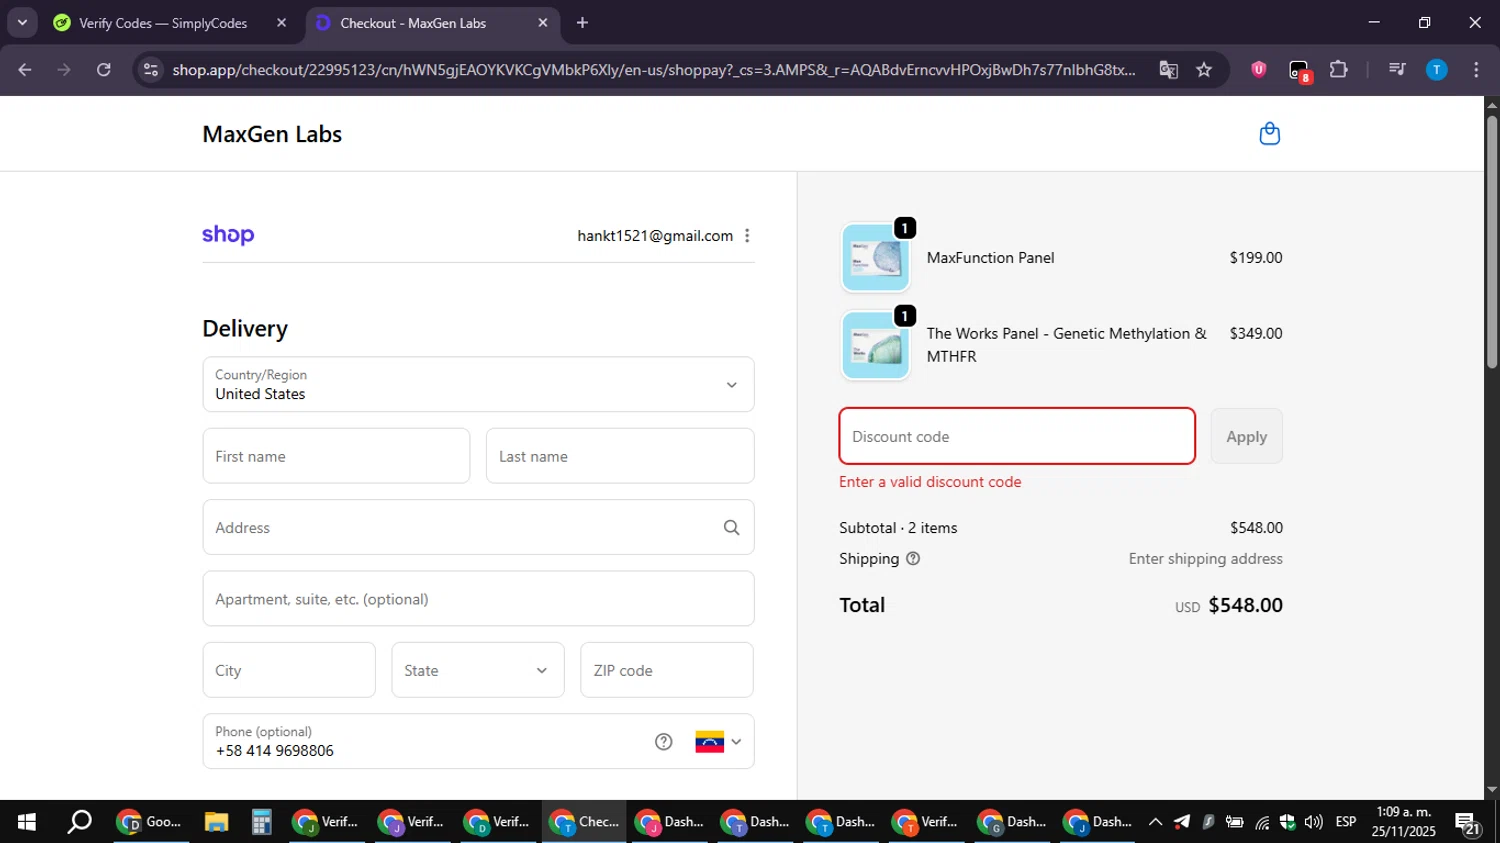Open the tab search dropdown arrow
1500x843 pixels.
[x=22, y=23]
